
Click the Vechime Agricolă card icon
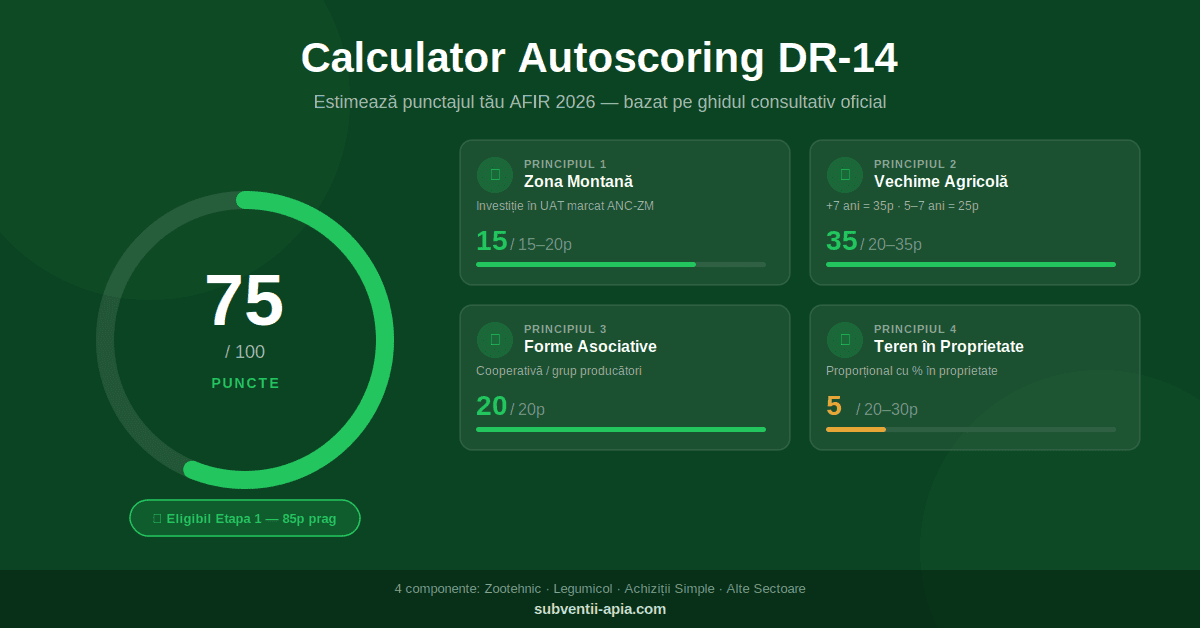point(844,174)
